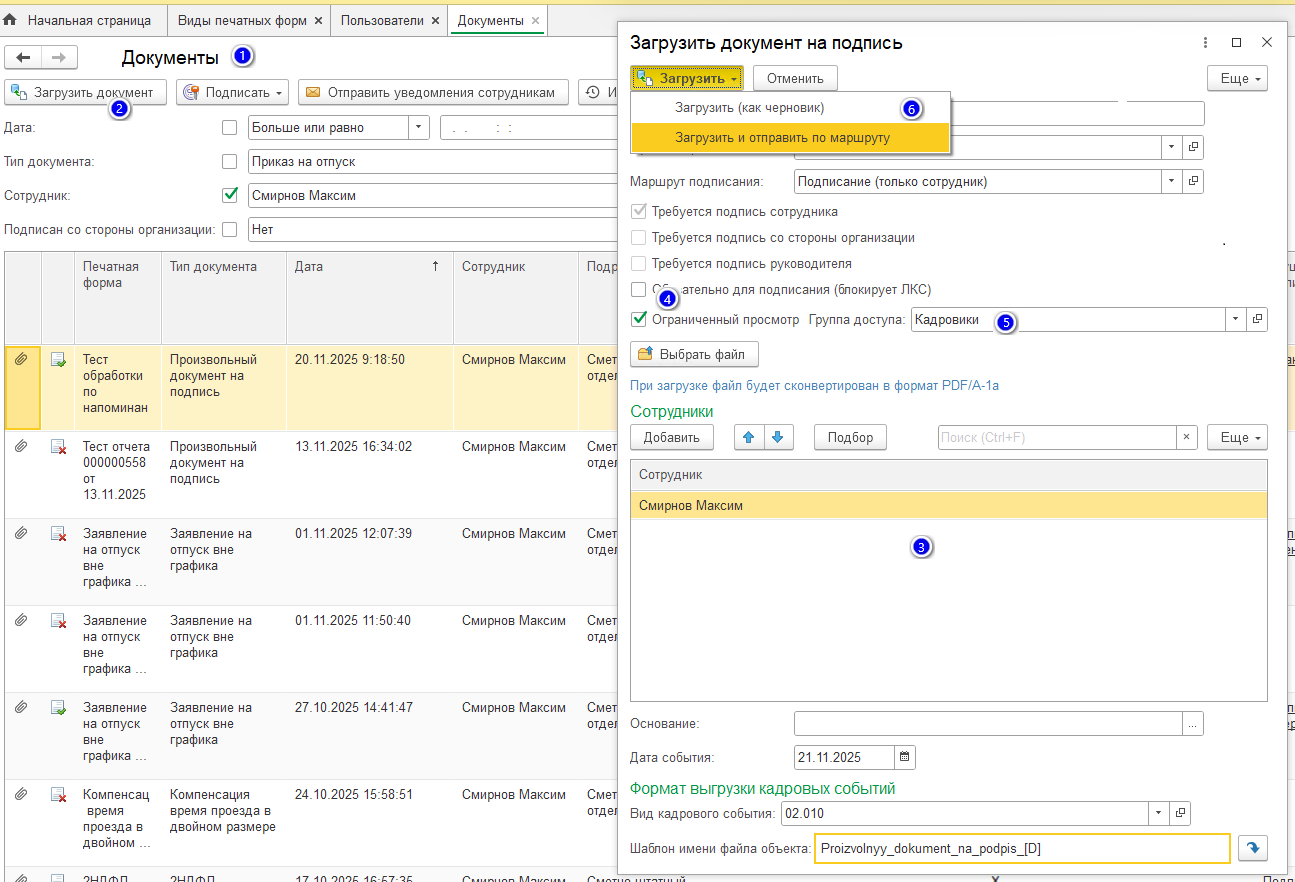Click the home icon on Начальная страница tab
Image resolution: width=1295 pixels, height=882 pixels.
(x=11, y=20)
